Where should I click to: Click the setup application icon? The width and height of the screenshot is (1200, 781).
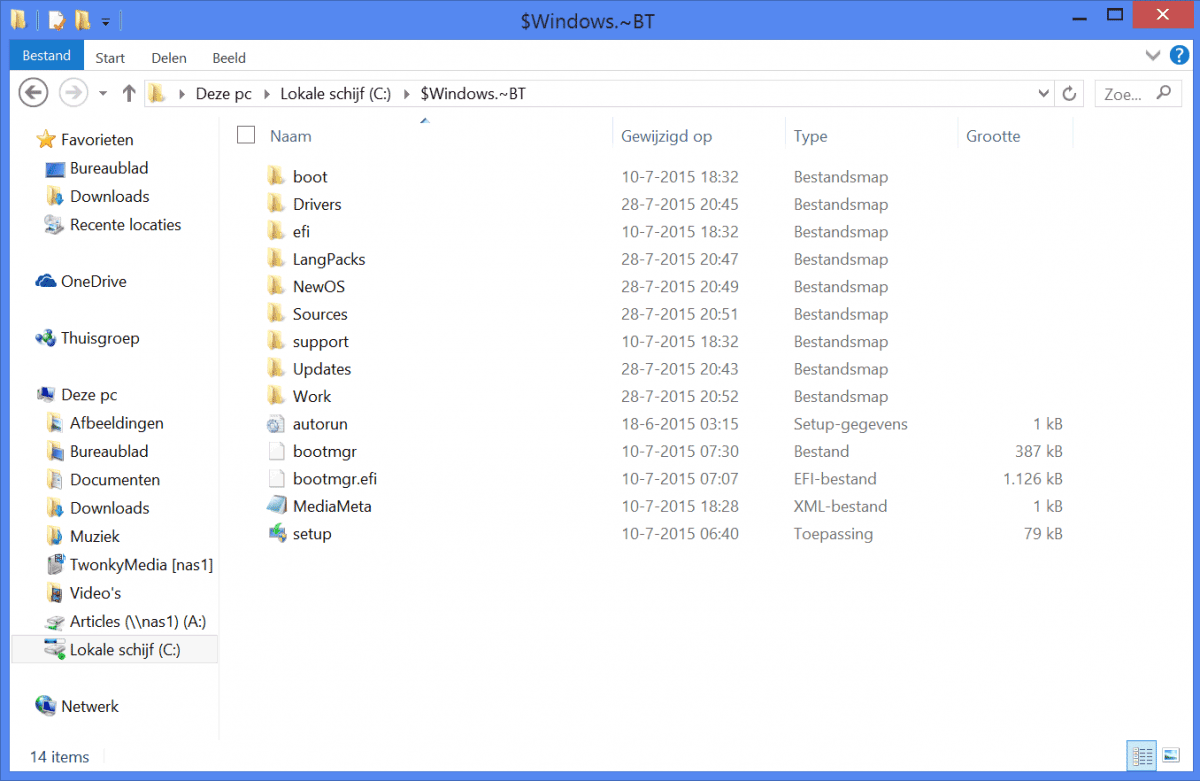pyautogui.click(x=277, y=534)
